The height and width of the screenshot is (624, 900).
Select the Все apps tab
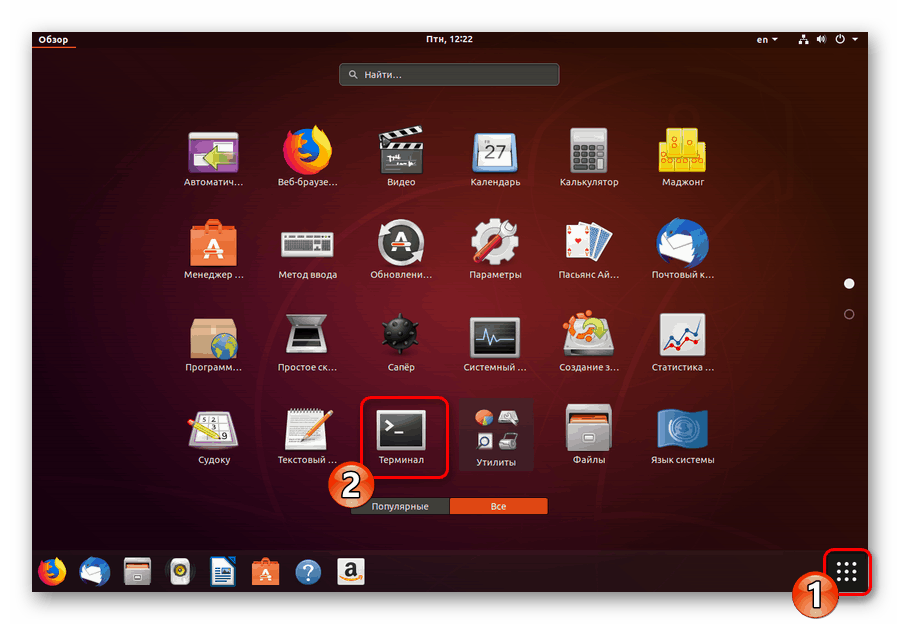pos(498,506)
